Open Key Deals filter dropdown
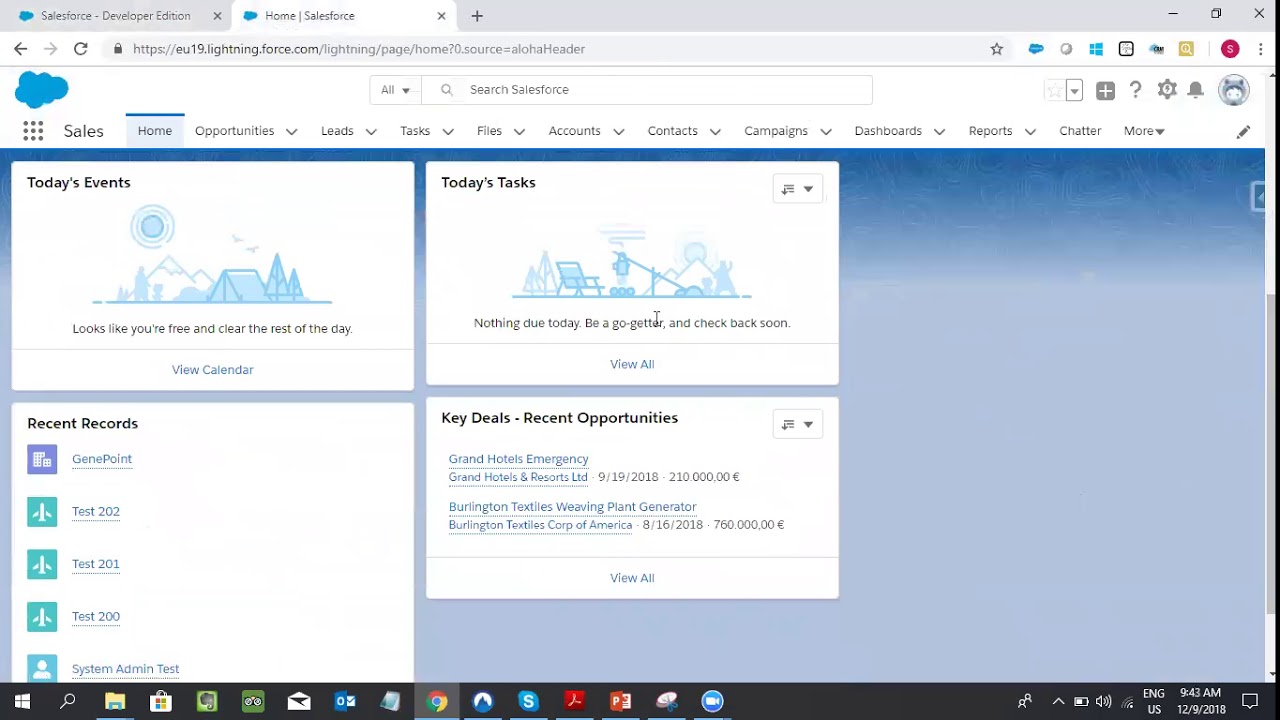This screenshot has height=720, width=1280. click(797, 425)
